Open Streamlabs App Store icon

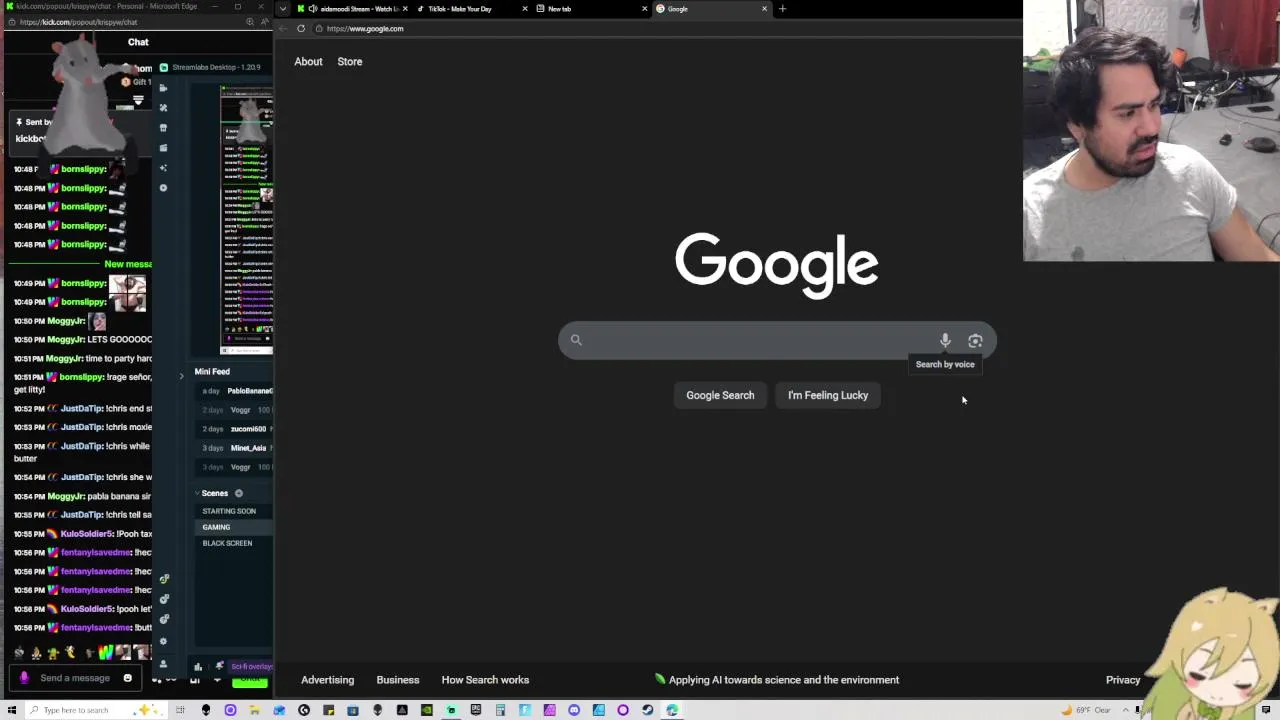(163, 128)
